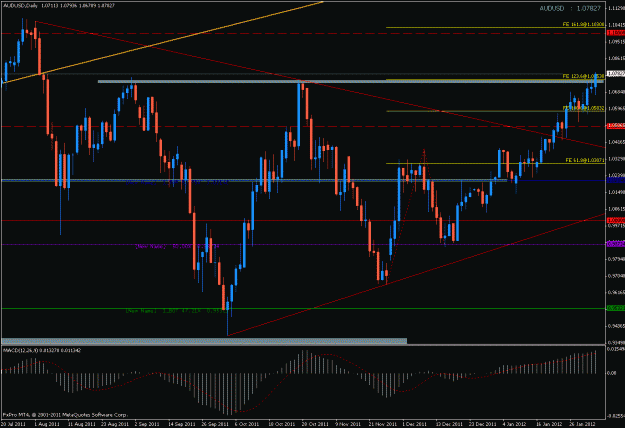Select the FE 161.8 Fibonacci expansion label
The height and width of the screenshot is (428, 625).
(x=583, y=25)
